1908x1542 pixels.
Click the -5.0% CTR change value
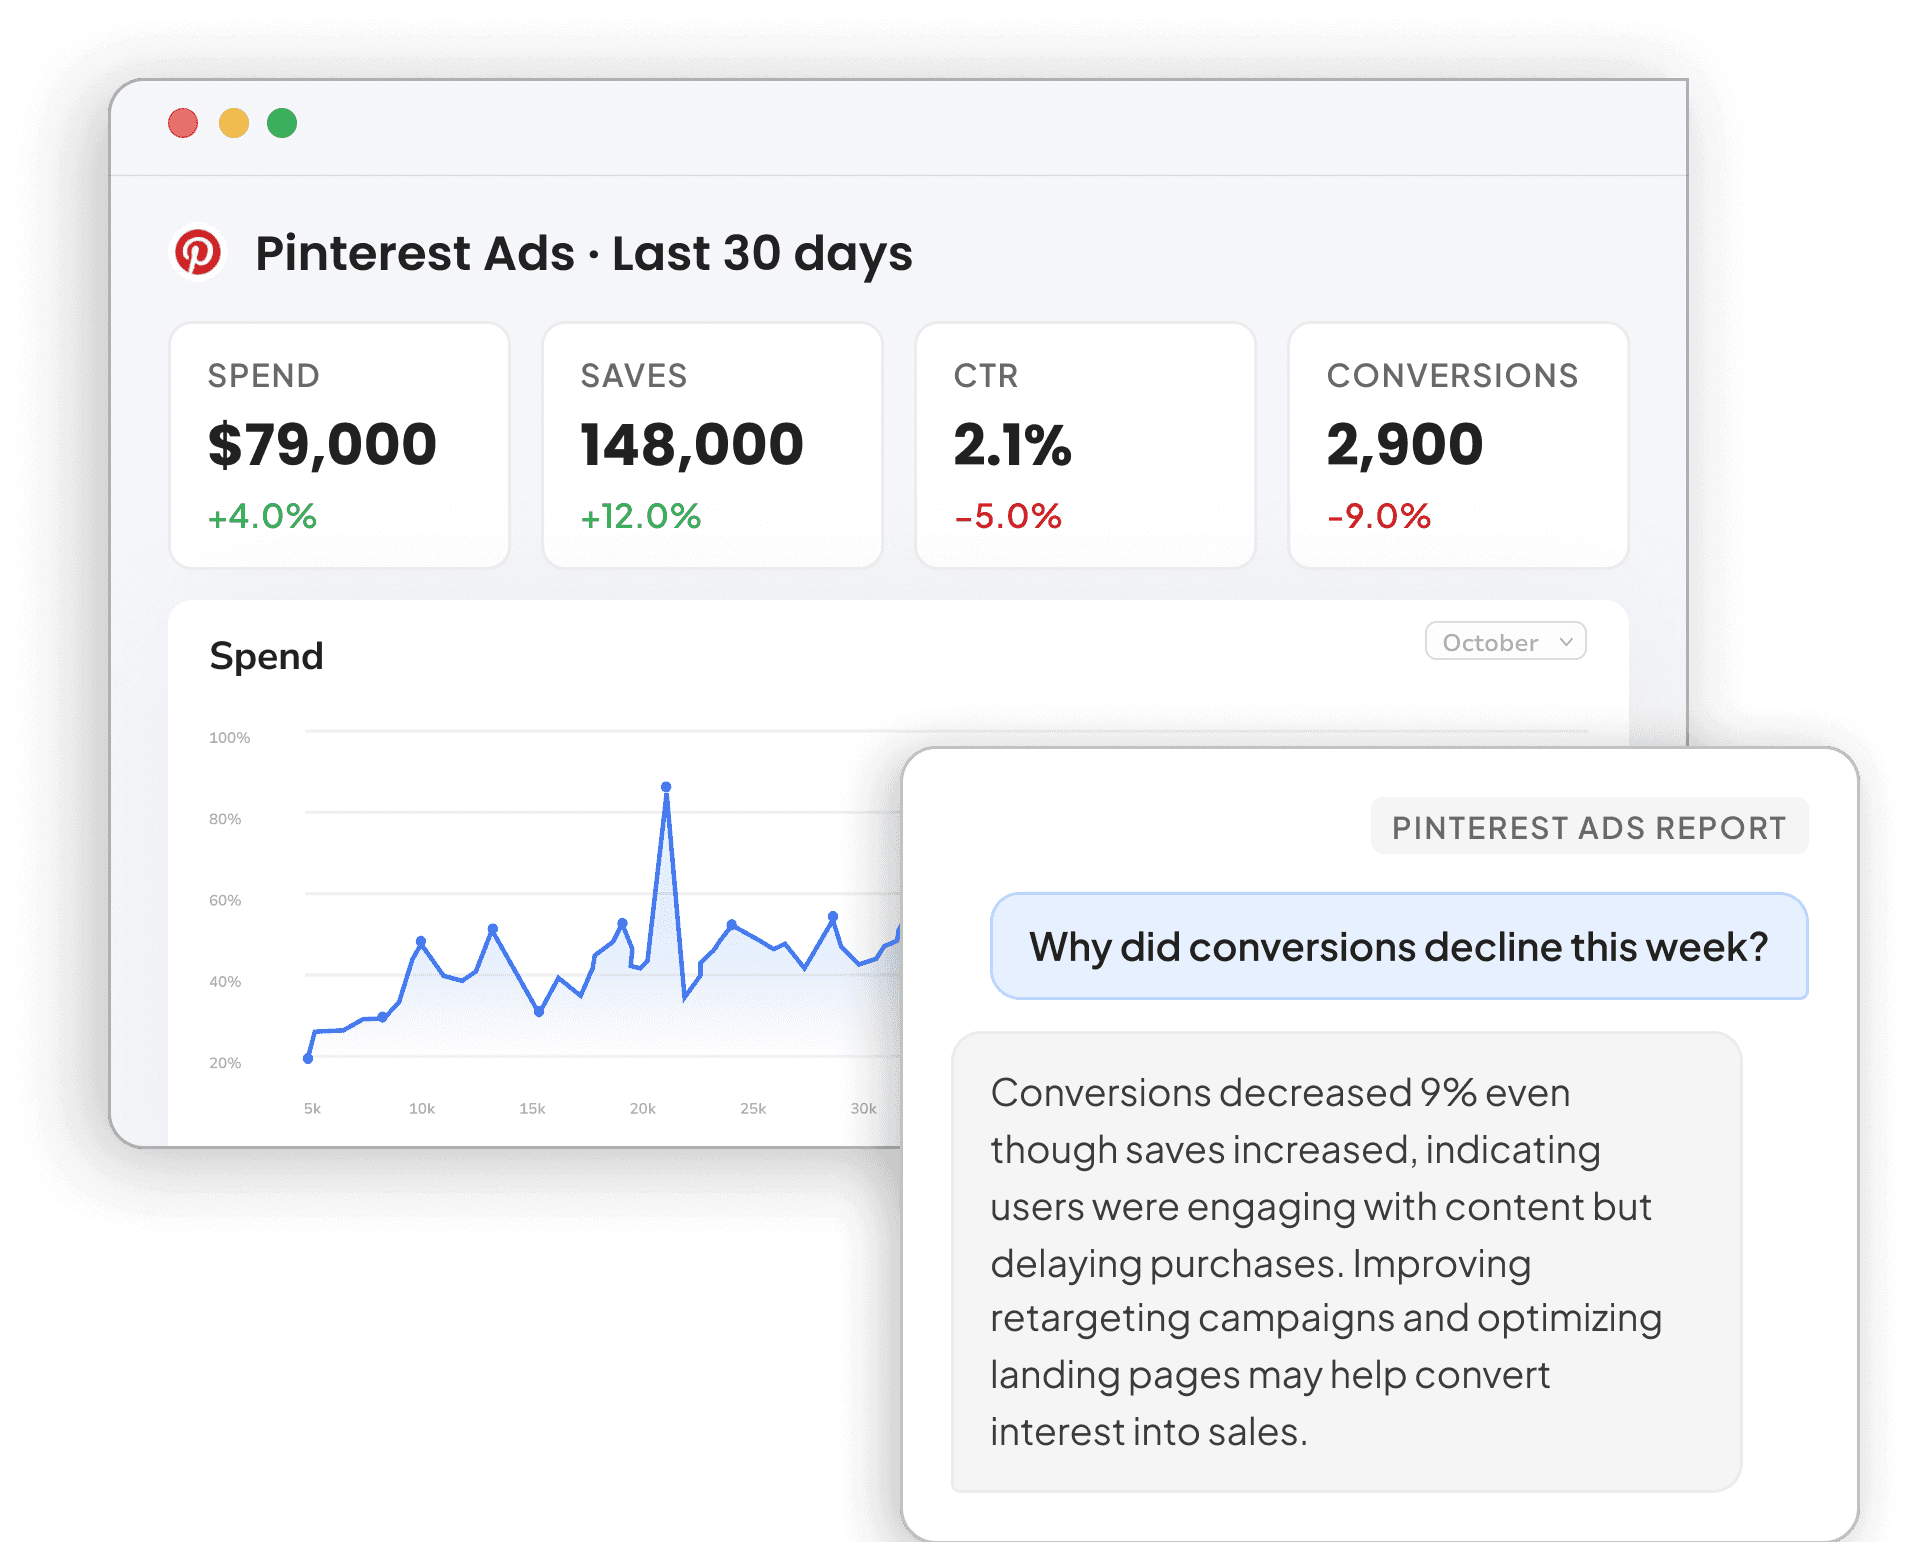(x=1008, y=516)
